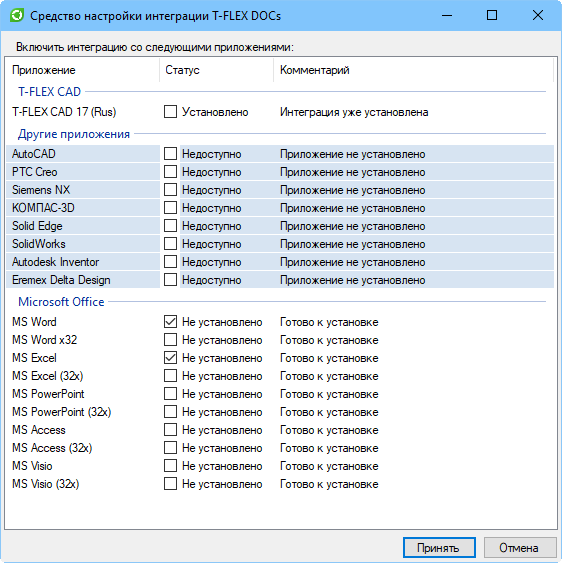The image size is (562, 563).
Task: Click the Принять button
Action: tap(439, 548)
